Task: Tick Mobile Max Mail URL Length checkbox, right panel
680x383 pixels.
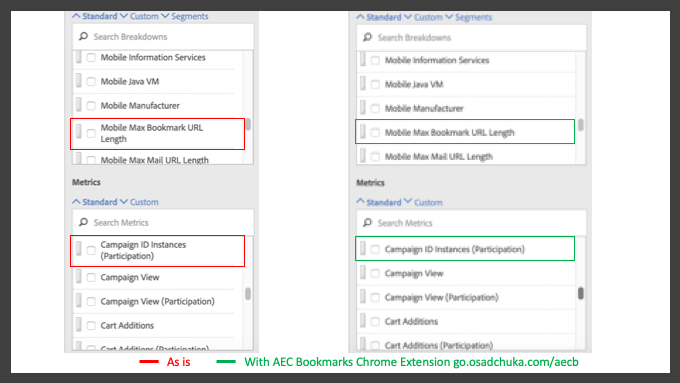Action: (x=375, y=157)
